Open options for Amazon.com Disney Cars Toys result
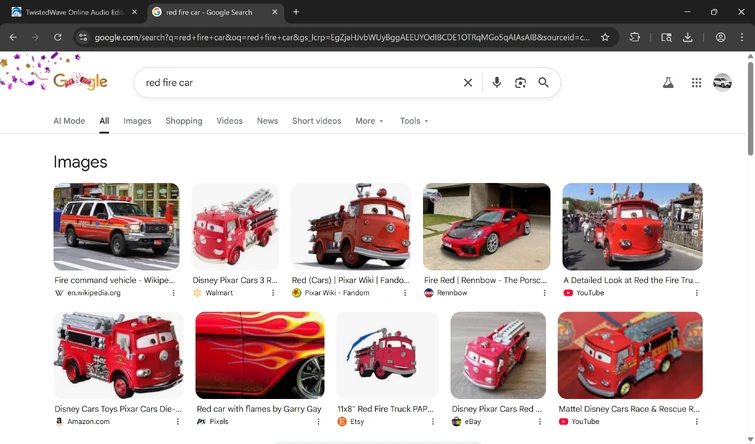This screenshot has width=755, height=444. (x=178, y=421)
